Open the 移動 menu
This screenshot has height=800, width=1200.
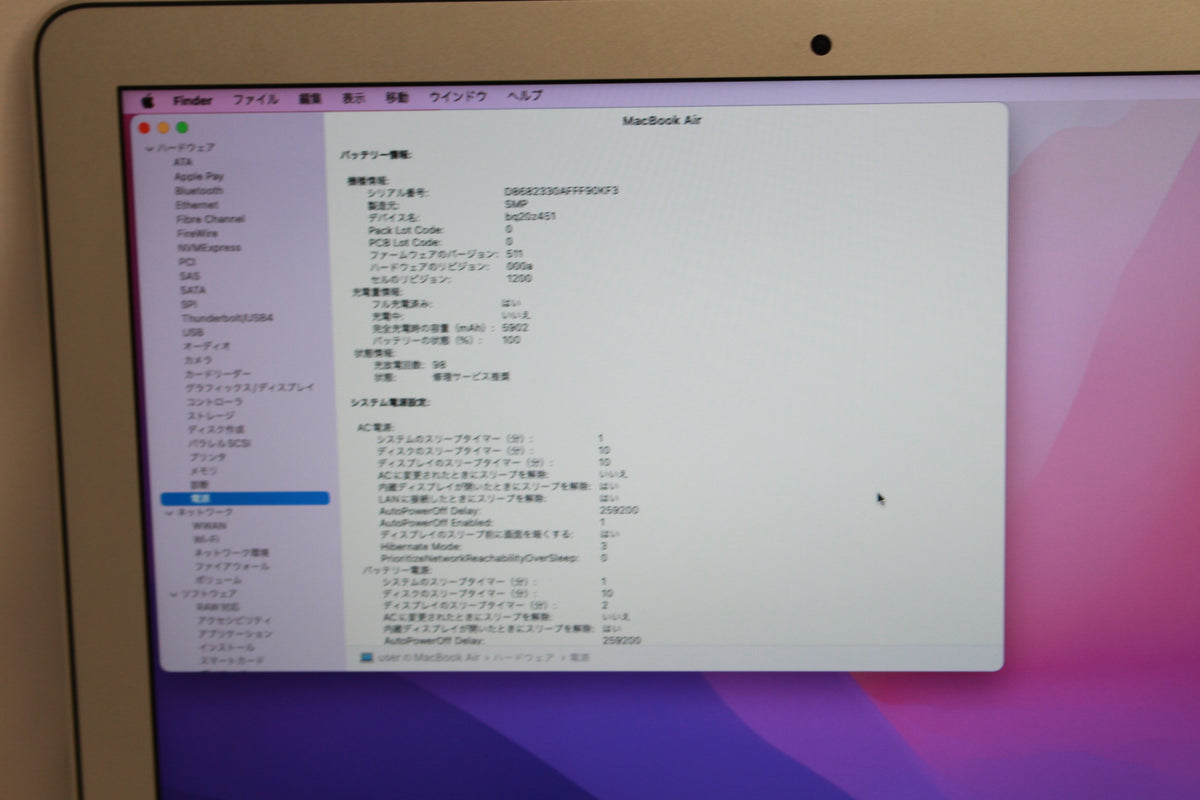pyautogui.click(x=397, y=98)
